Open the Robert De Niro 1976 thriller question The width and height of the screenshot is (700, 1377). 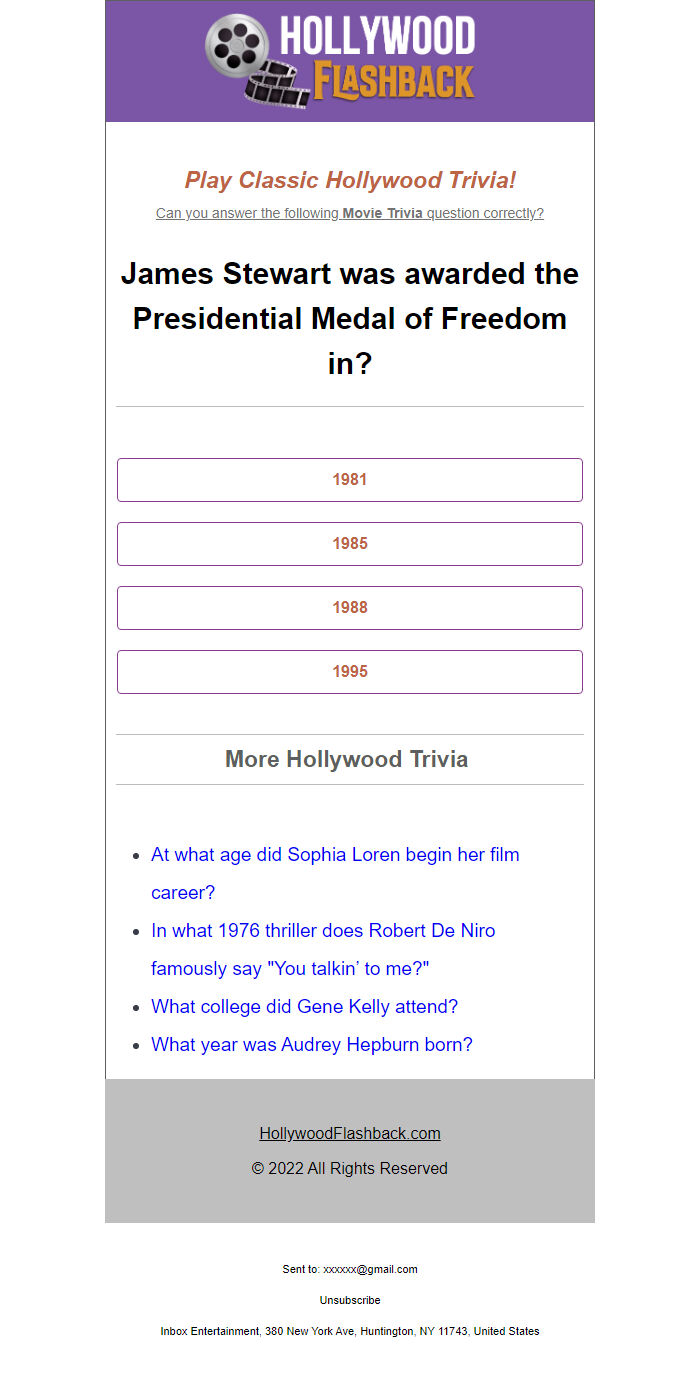click(x=323, y=931)
